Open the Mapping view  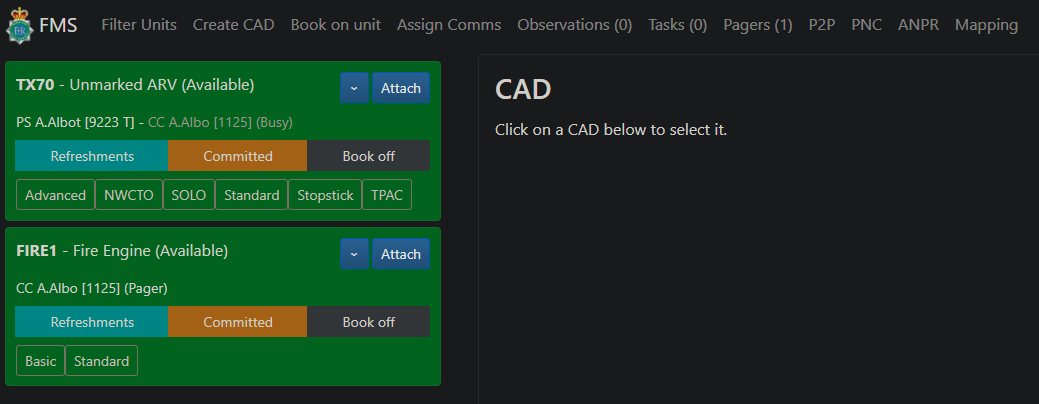click(x=986, y=25)
